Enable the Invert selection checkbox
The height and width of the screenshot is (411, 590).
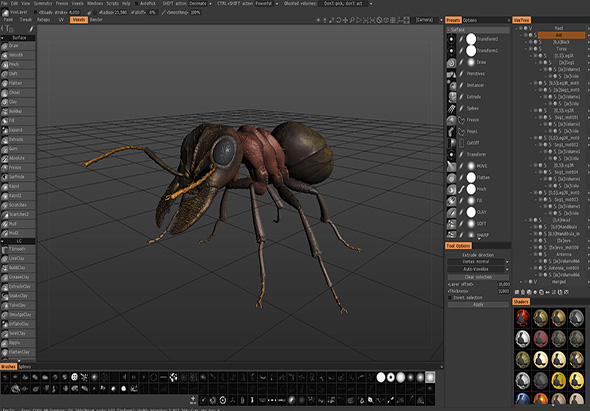450,298
